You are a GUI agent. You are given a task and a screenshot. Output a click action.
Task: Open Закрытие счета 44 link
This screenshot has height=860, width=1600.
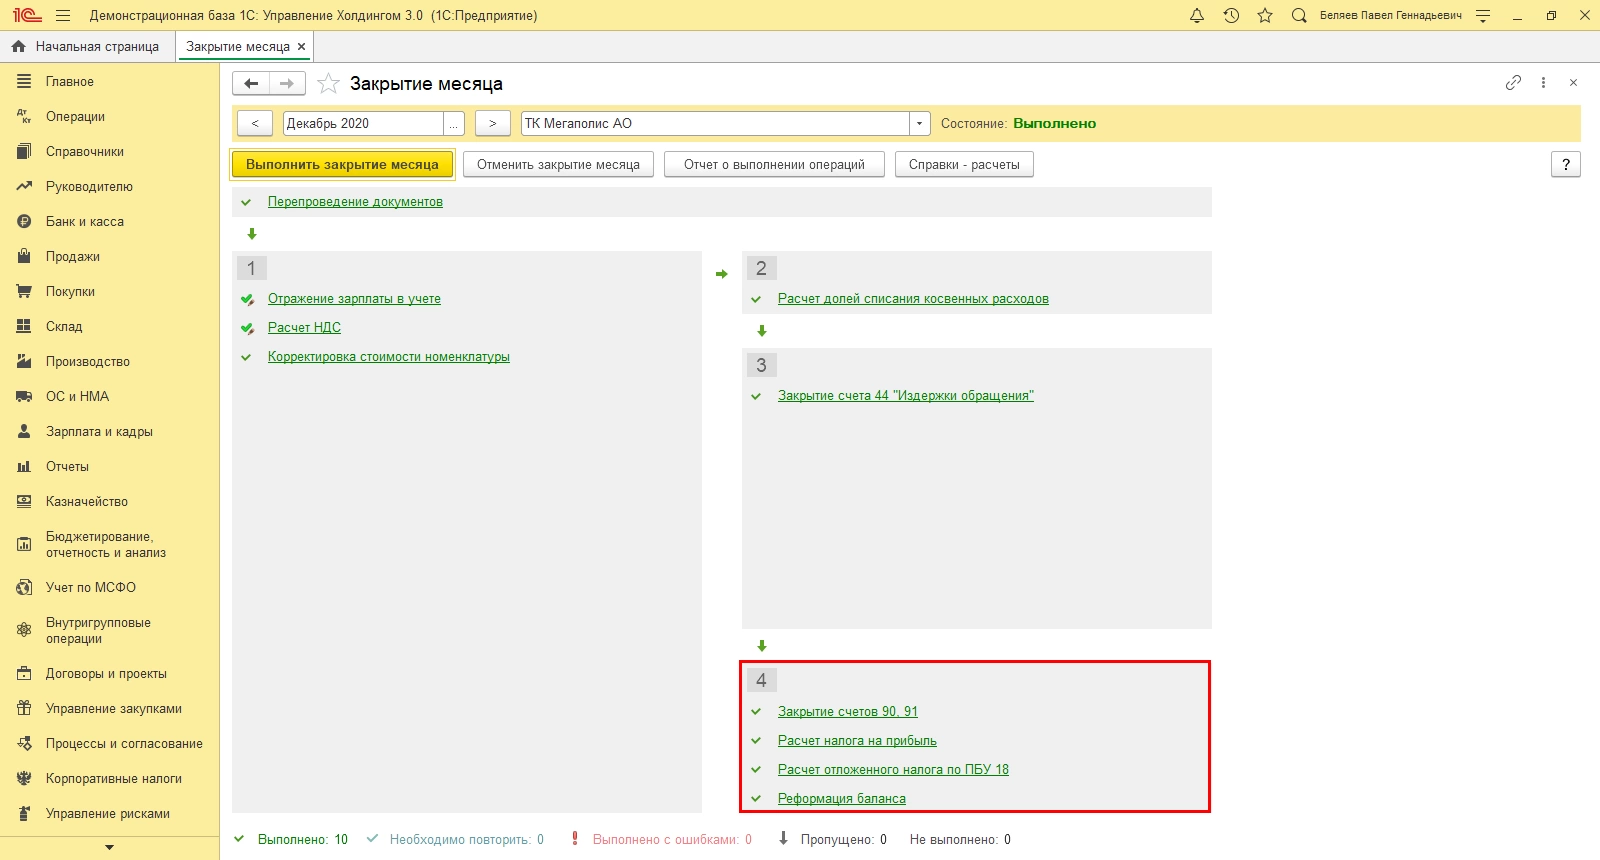[906, 396]
